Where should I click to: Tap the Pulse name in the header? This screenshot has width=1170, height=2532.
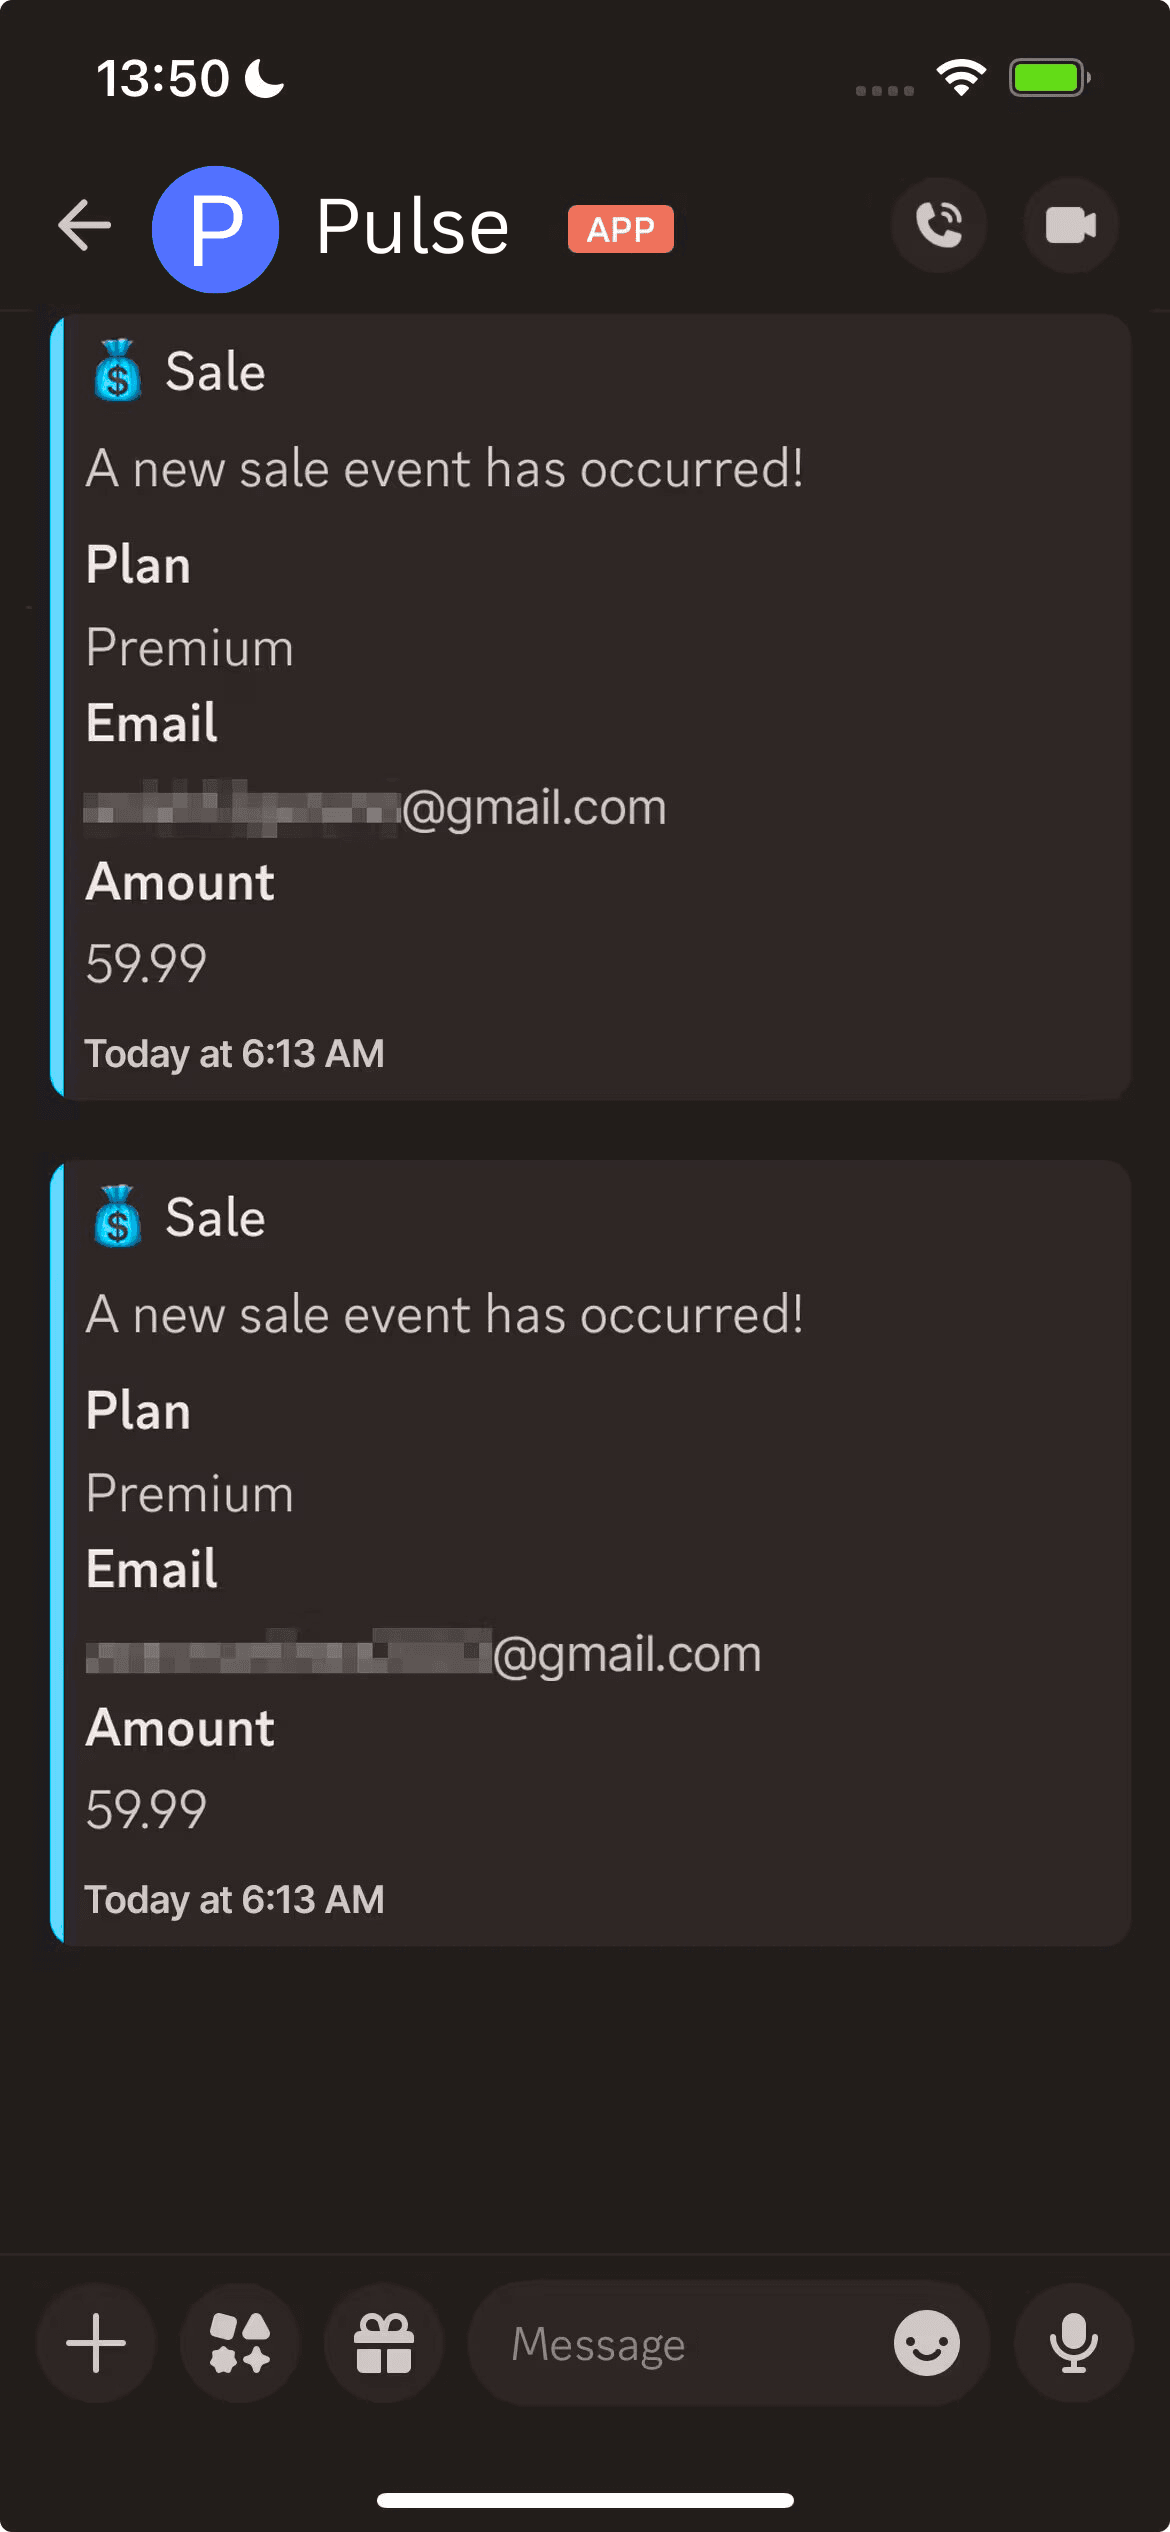[412, 227]
